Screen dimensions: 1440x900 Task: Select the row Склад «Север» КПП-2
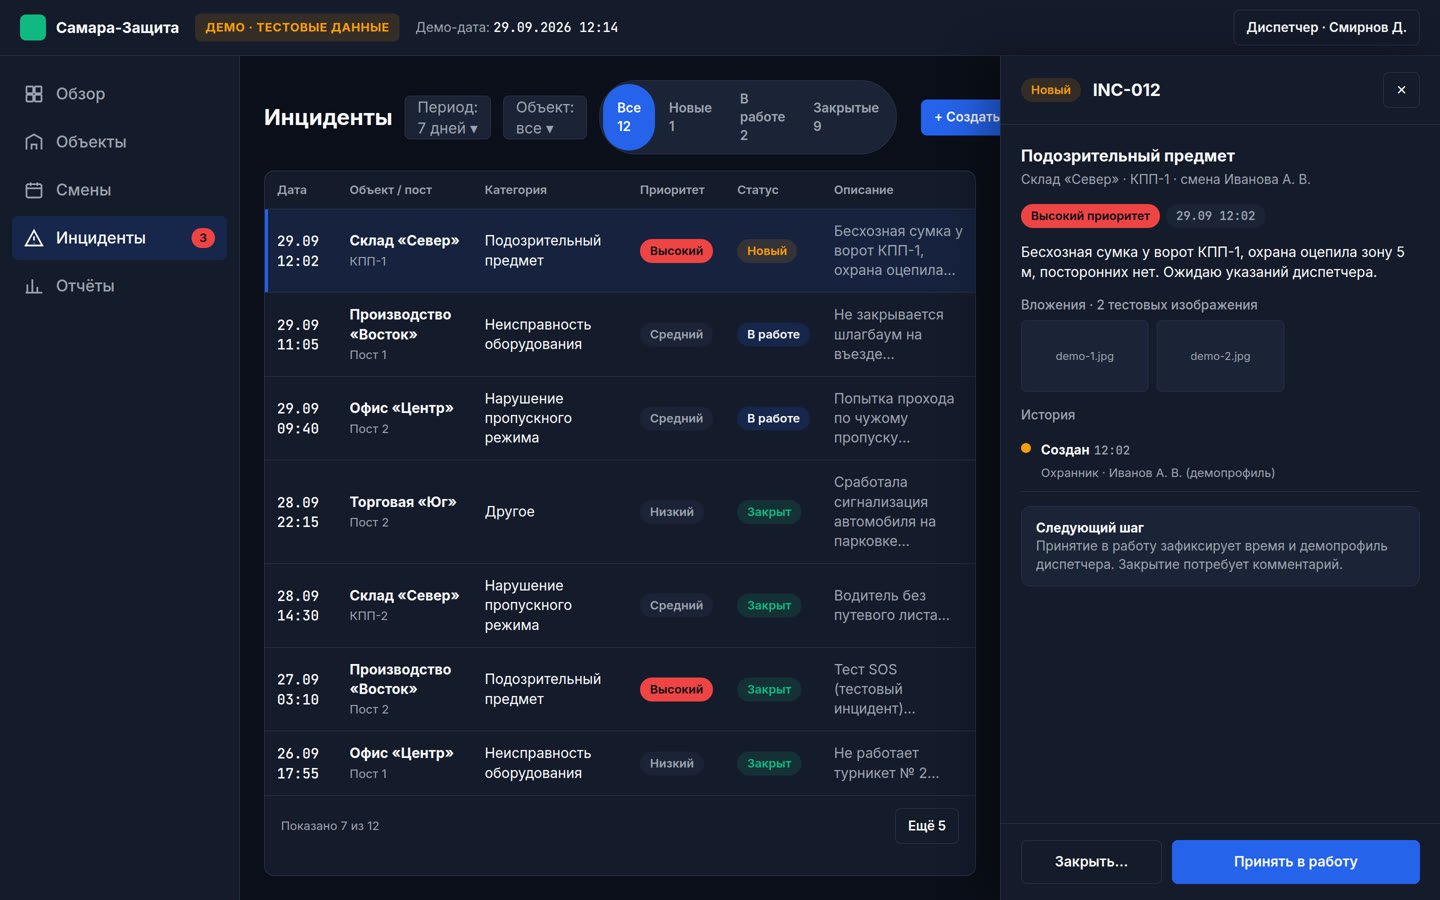[x=620, y=606]
